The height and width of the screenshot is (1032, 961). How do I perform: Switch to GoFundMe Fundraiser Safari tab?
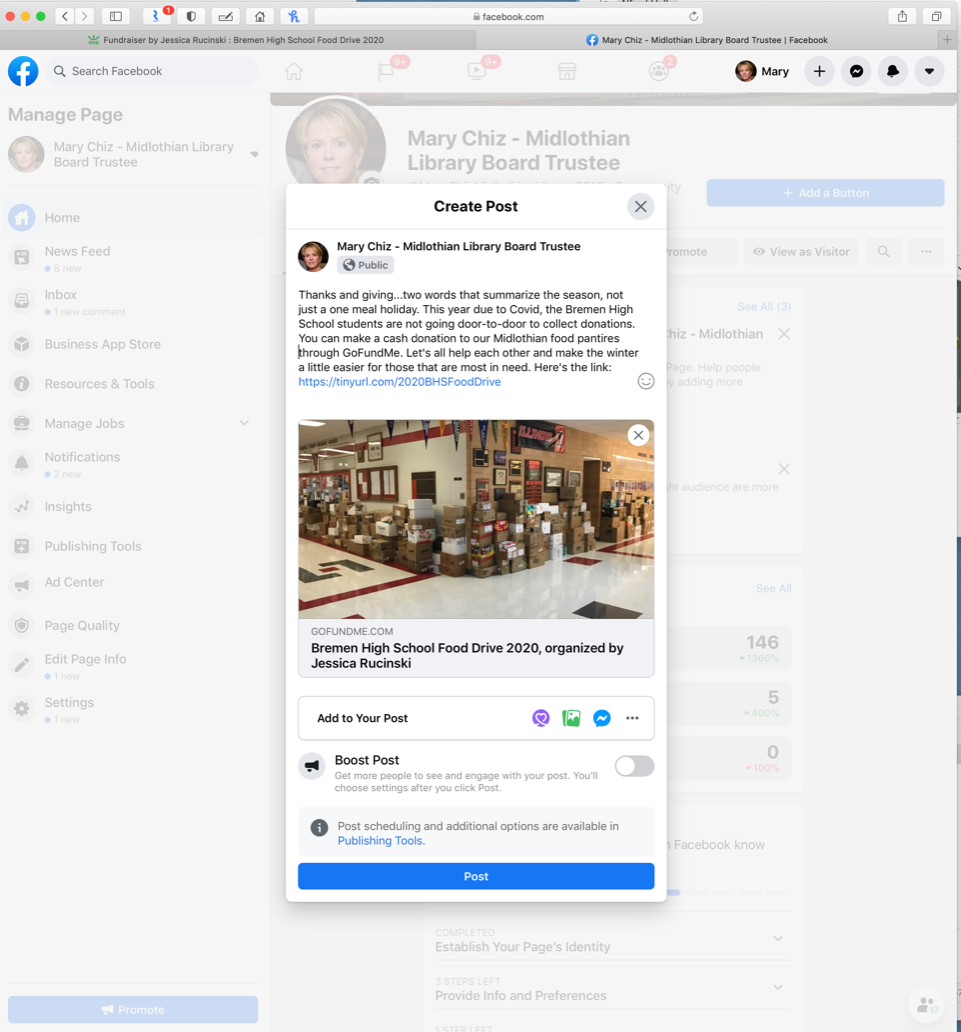[238, 40]
